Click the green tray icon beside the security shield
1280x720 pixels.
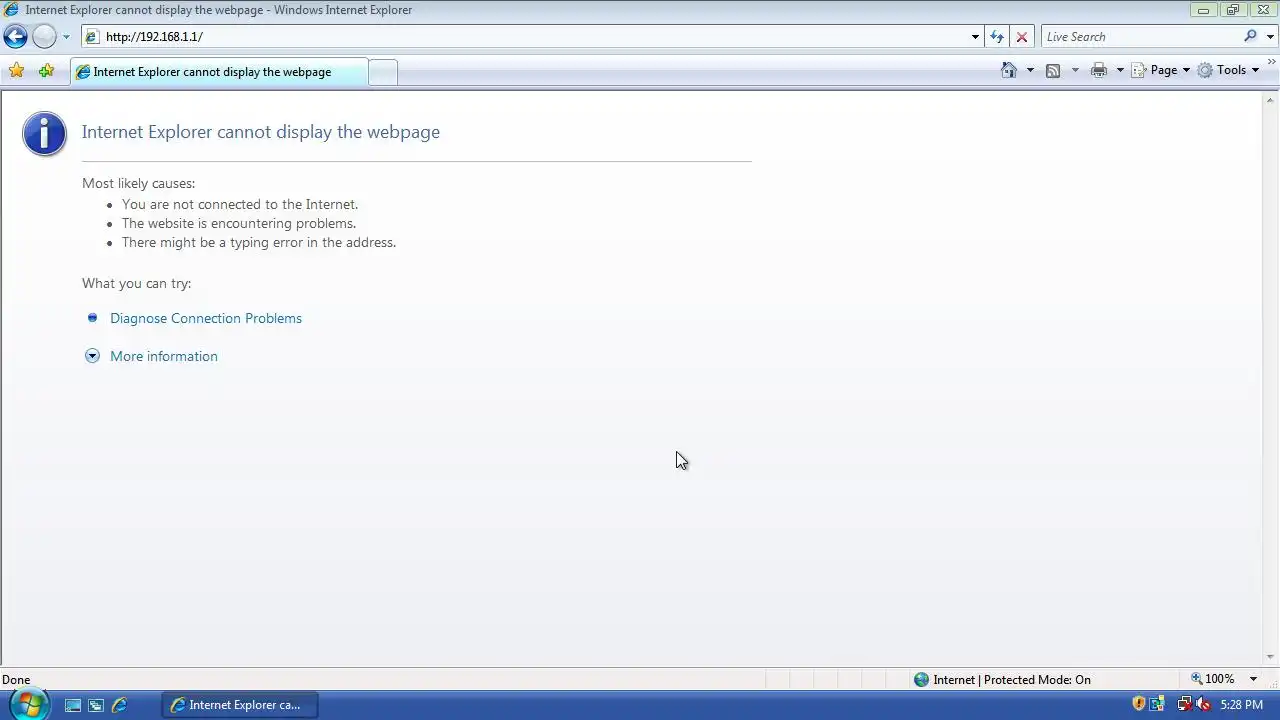(1158, 704)
